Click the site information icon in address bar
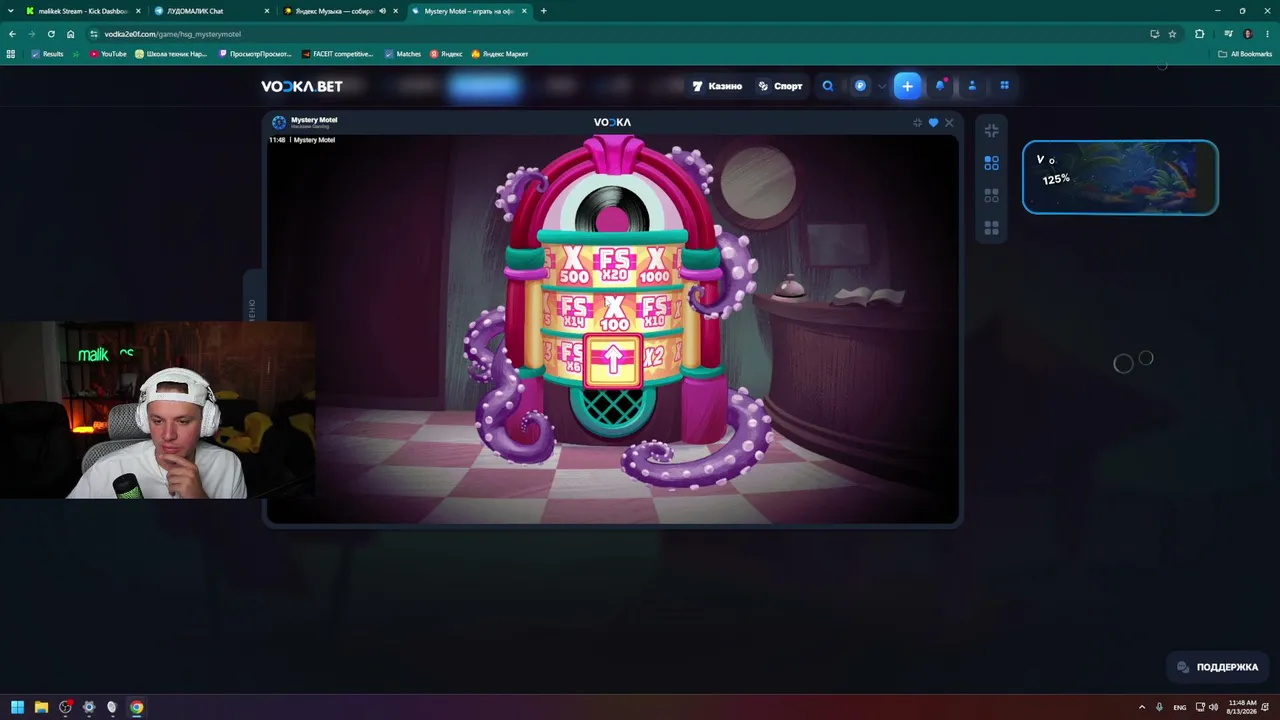Screen dimensions: 1280x720 [94, 34]
